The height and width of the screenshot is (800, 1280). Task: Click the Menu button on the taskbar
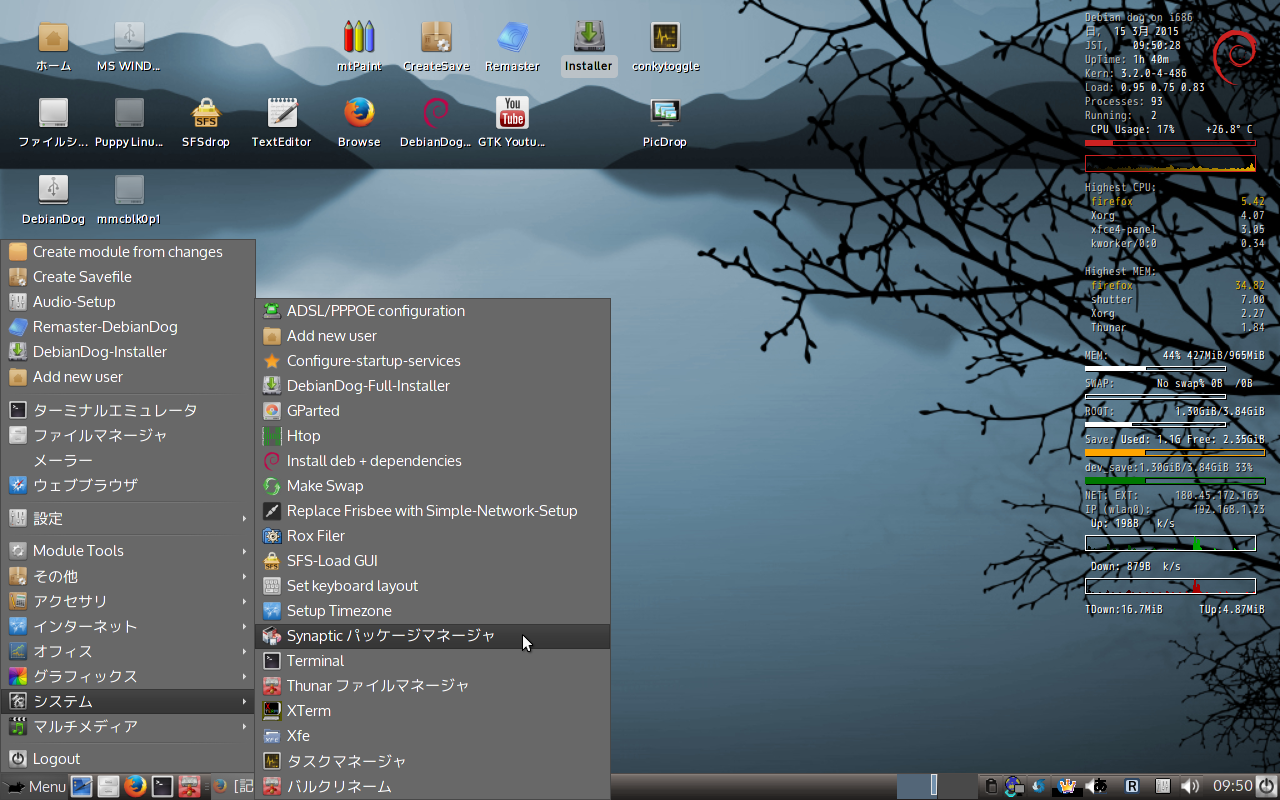[35, 786]
